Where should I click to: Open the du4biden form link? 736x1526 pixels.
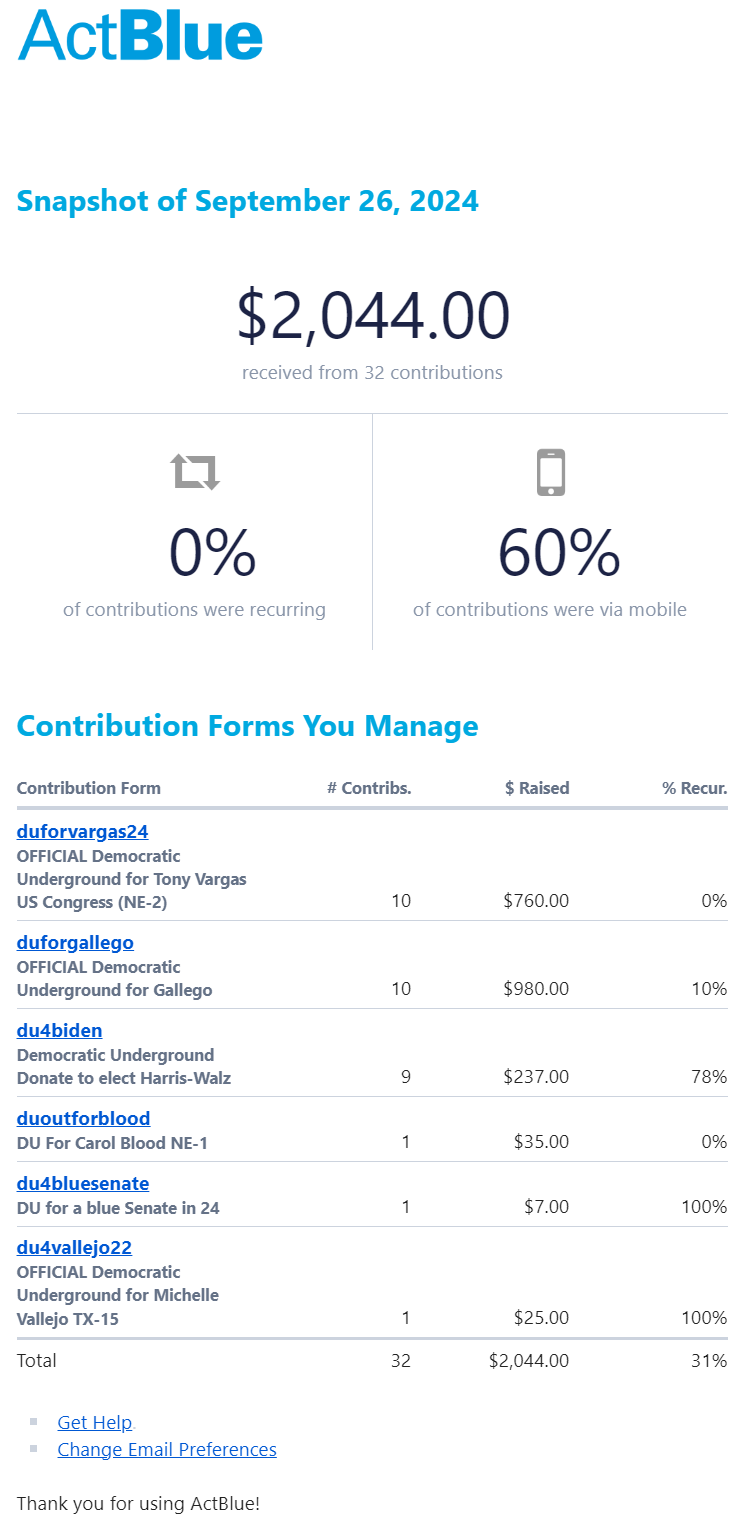point(60,1030)
